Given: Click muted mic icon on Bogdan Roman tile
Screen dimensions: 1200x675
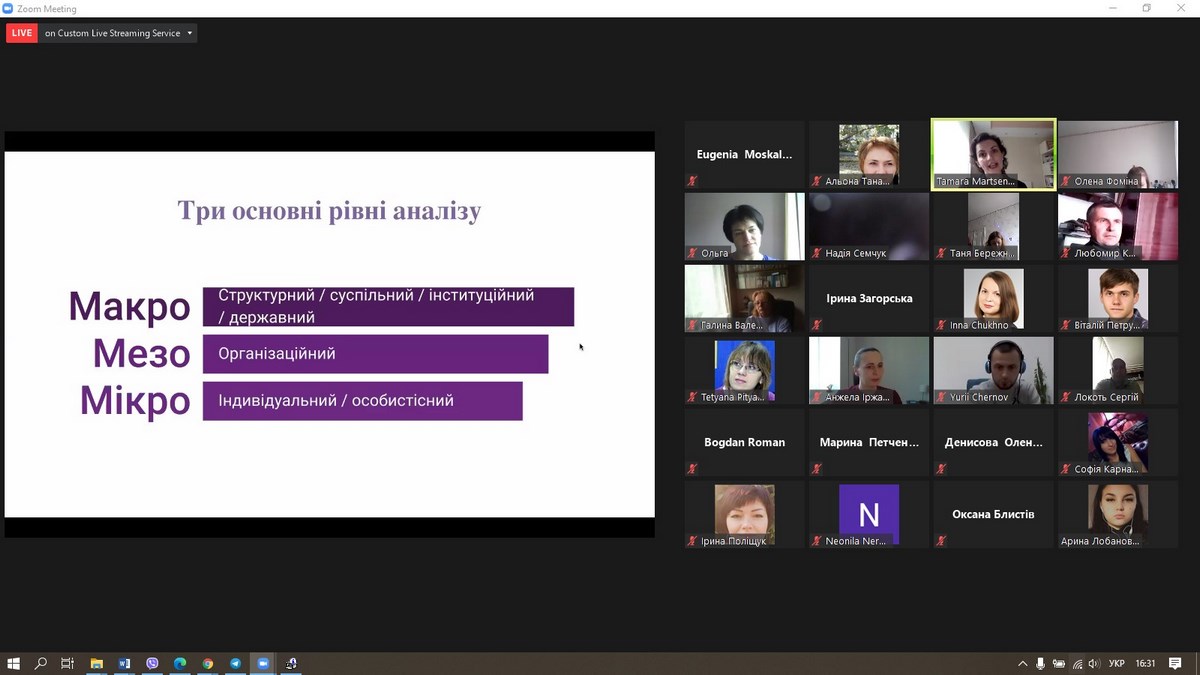Looking at the screenshot, I should 692,469.
